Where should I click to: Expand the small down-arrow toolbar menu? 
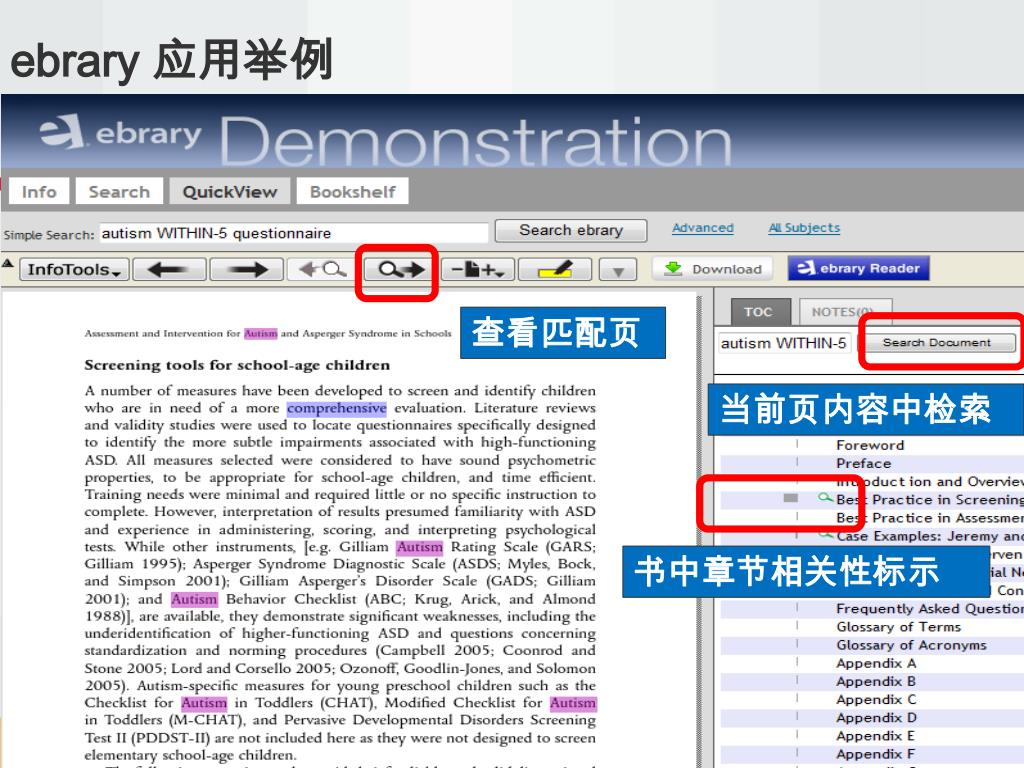point(618,269)
